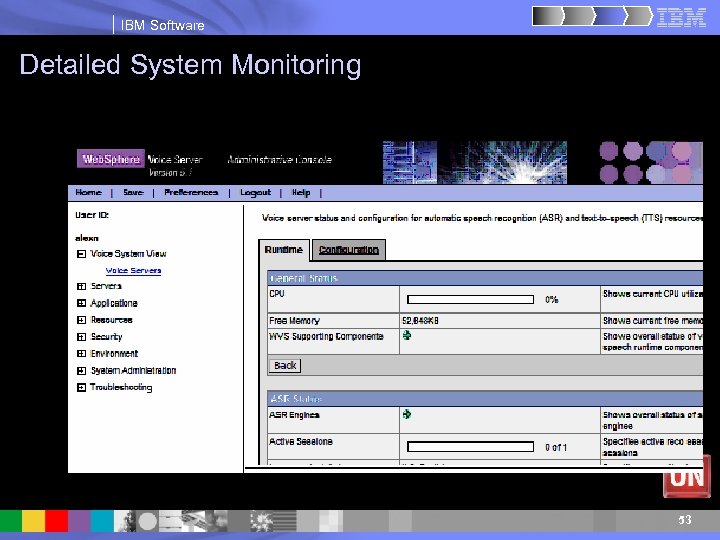Select the Security tree label
The width and height of the screenshot is (720, 540).
(x=107, y=337)
